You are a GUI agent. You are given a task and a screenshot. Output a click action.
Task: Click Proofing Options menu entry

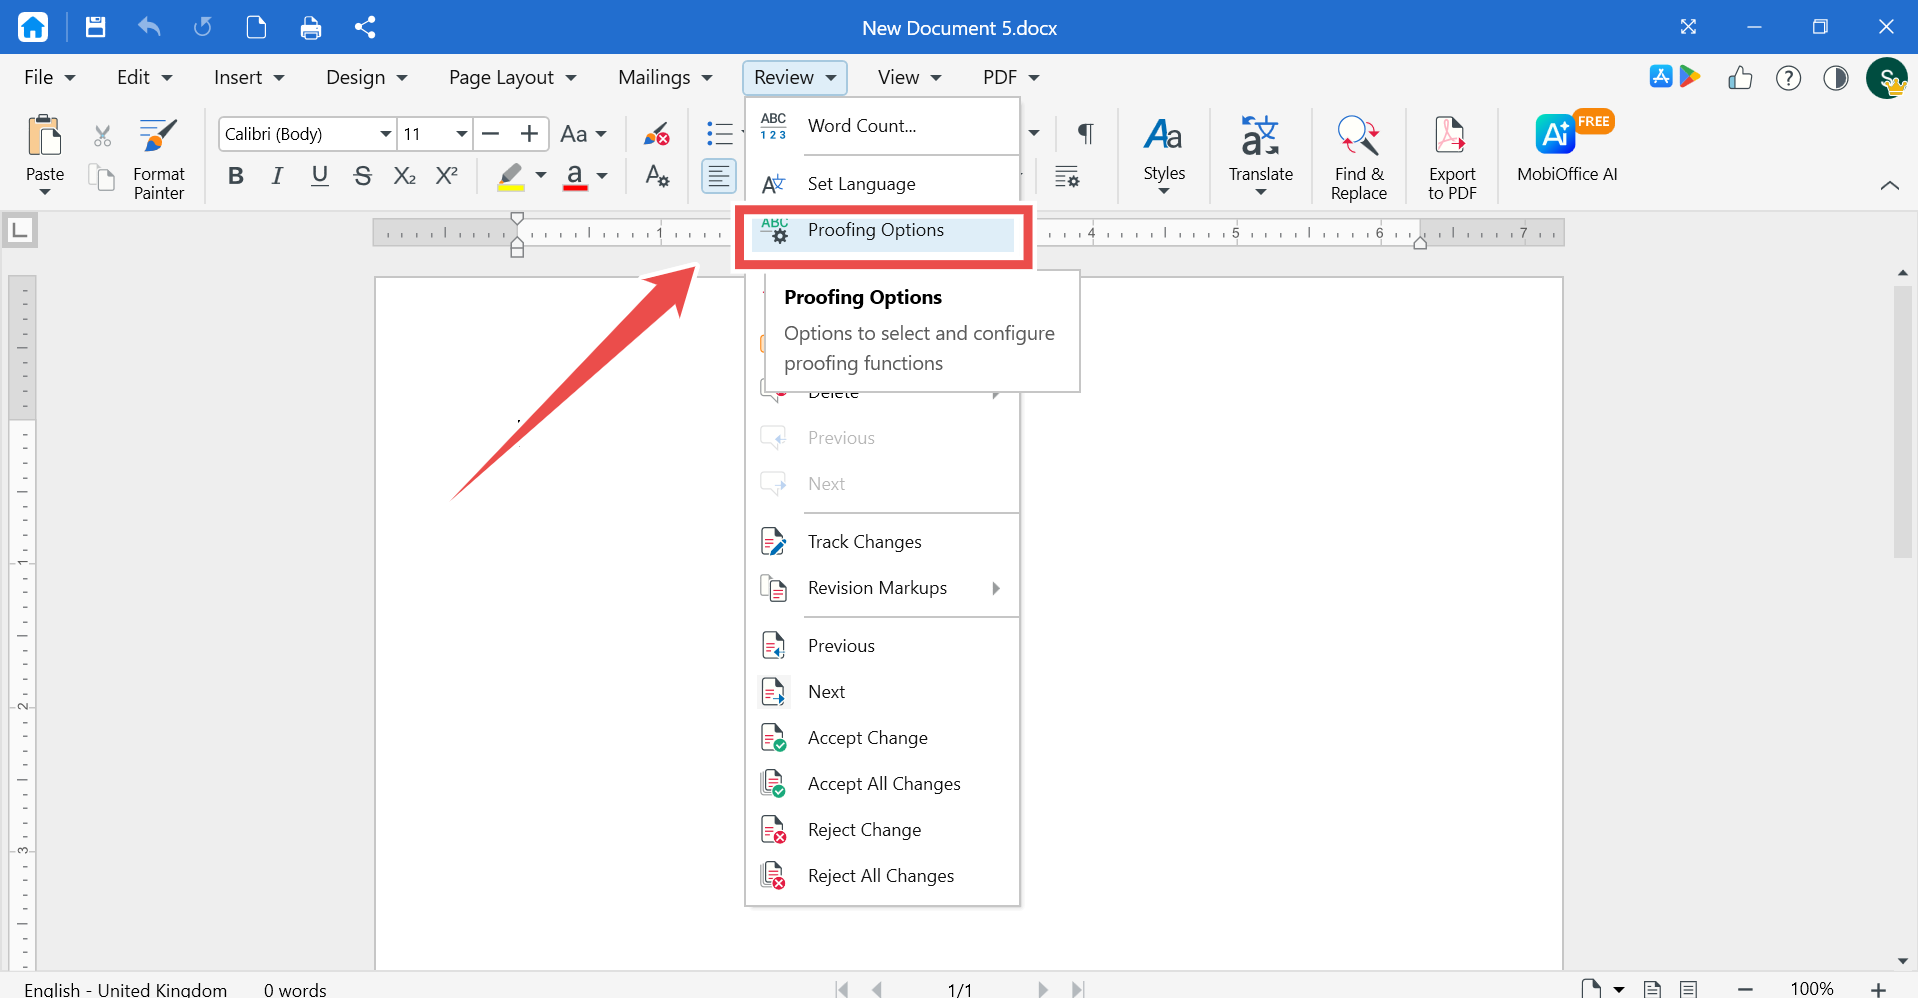pos(882,231)
